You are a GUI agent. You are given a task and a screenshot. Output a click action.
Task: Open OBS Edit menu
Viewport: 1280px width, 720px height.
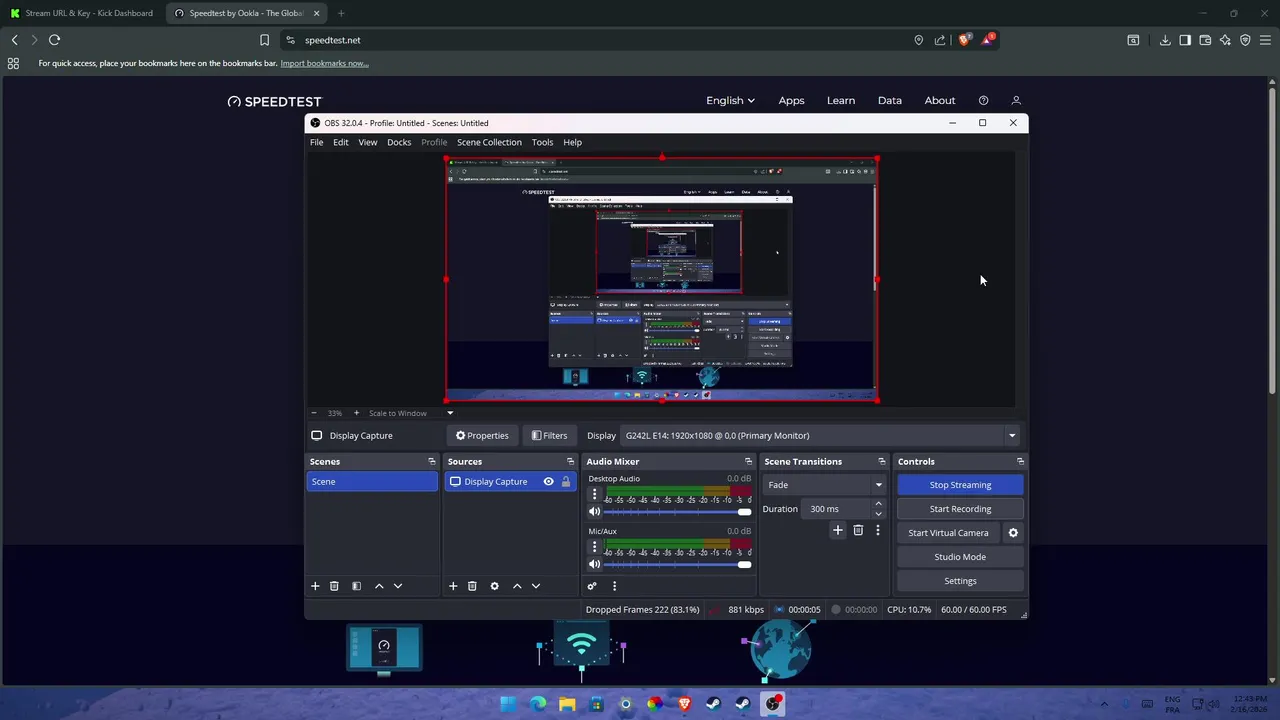click(x=341, y=142)
